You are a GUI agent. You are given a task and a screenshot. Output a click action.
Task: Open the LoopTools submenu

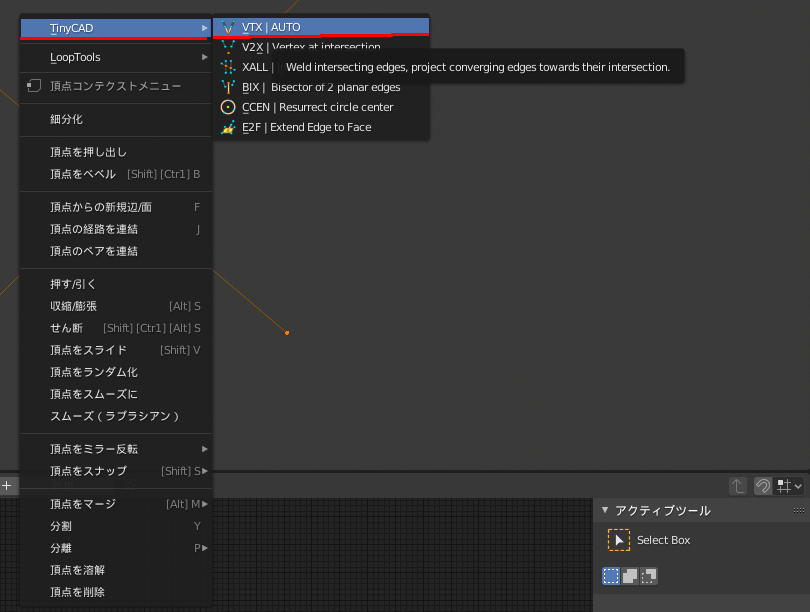point(116,57)
